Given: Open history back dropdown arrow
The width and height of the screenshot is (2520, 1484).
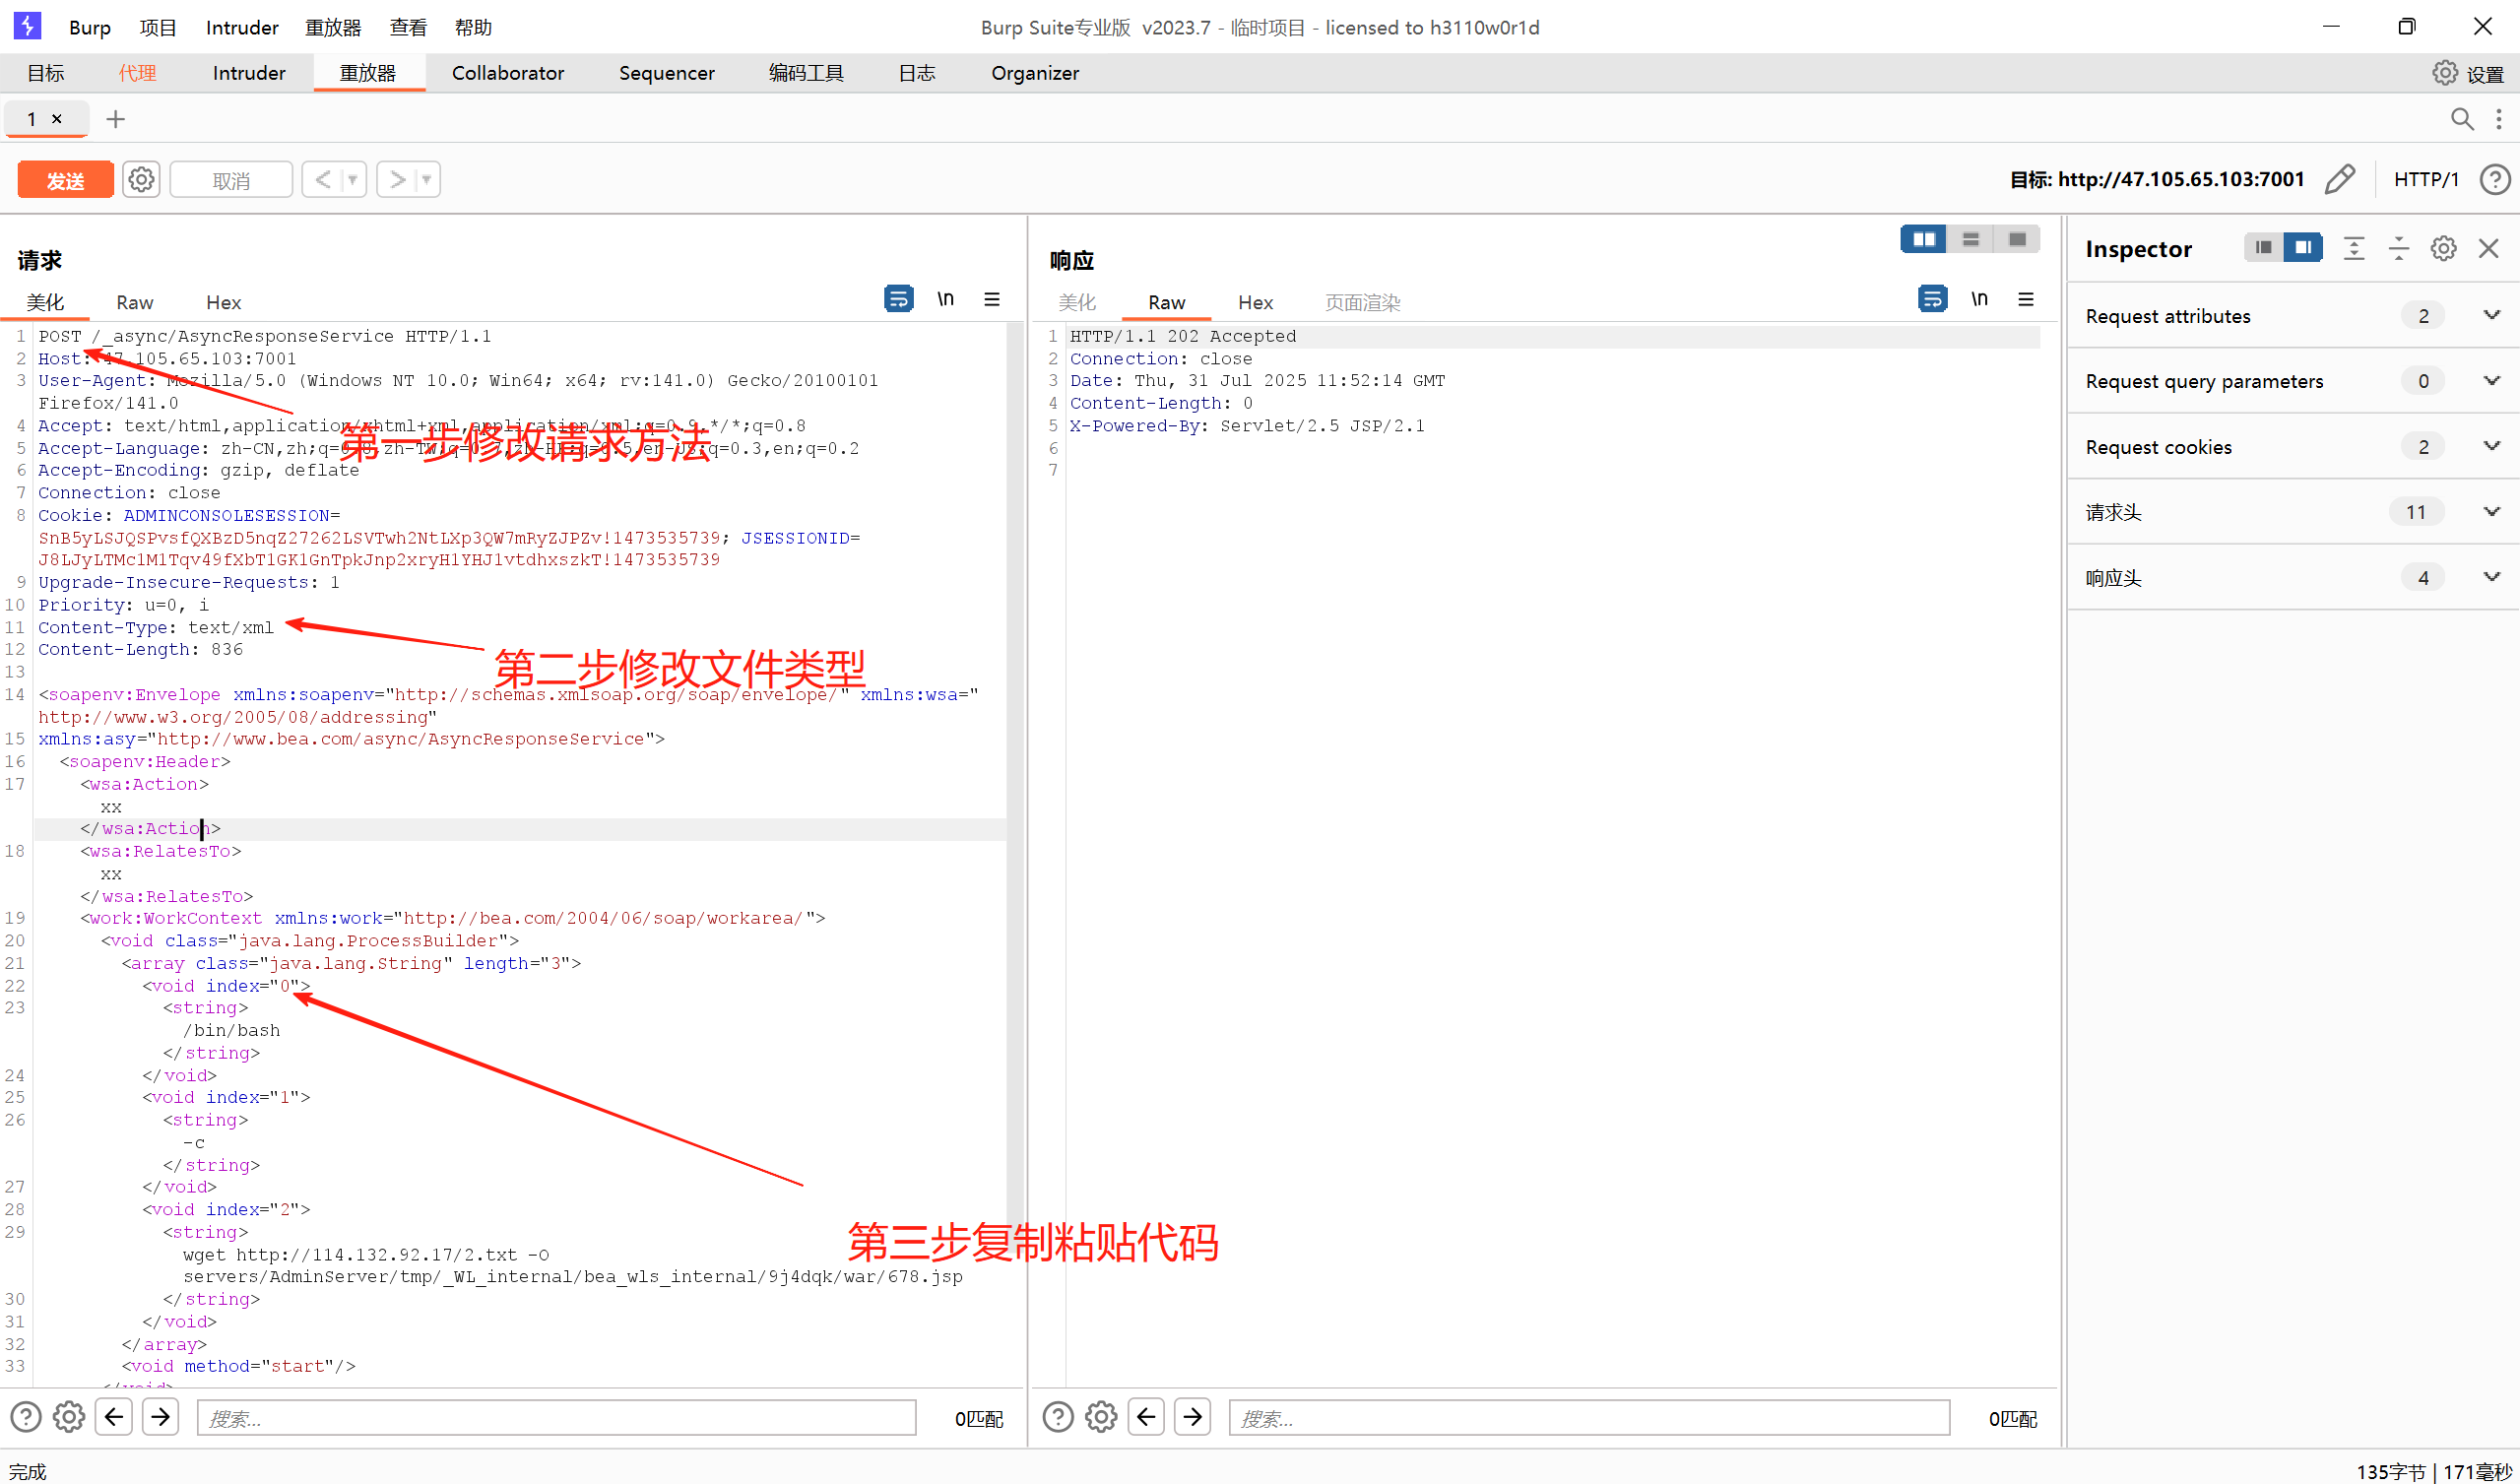Looking at the screenshot, I should [x=352, y=180].
